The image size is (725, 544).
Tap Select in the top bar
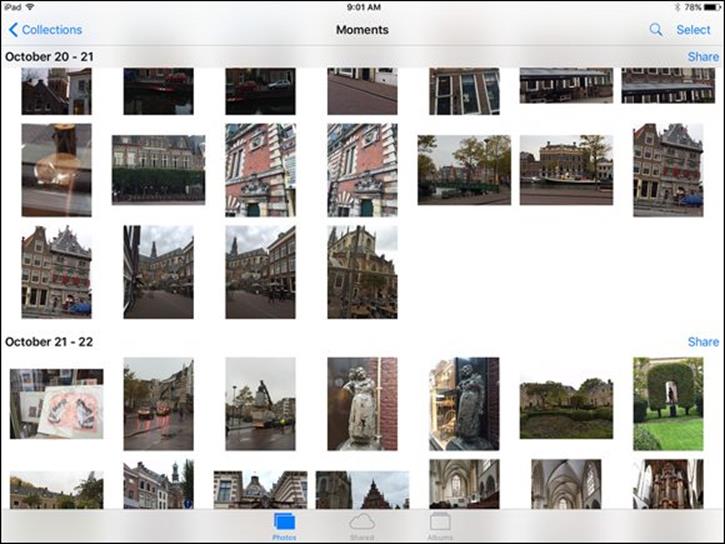[x=693, y=30]
